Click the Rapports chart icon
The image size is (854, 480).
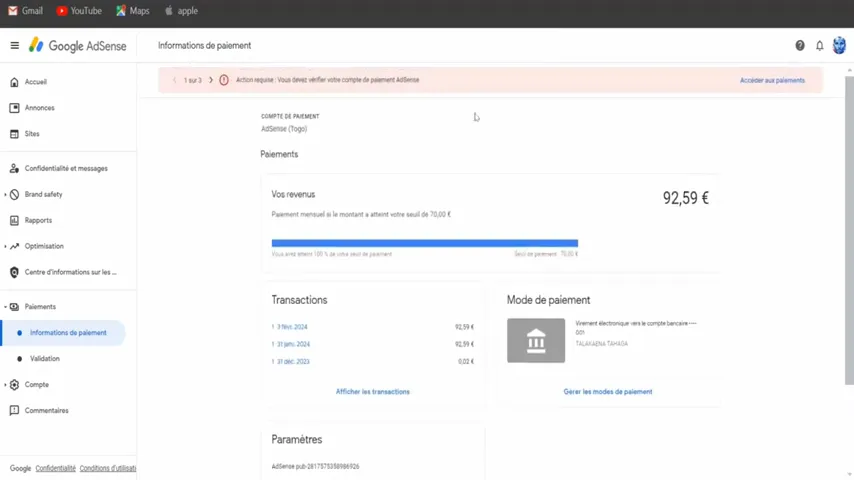coord(14,220)
